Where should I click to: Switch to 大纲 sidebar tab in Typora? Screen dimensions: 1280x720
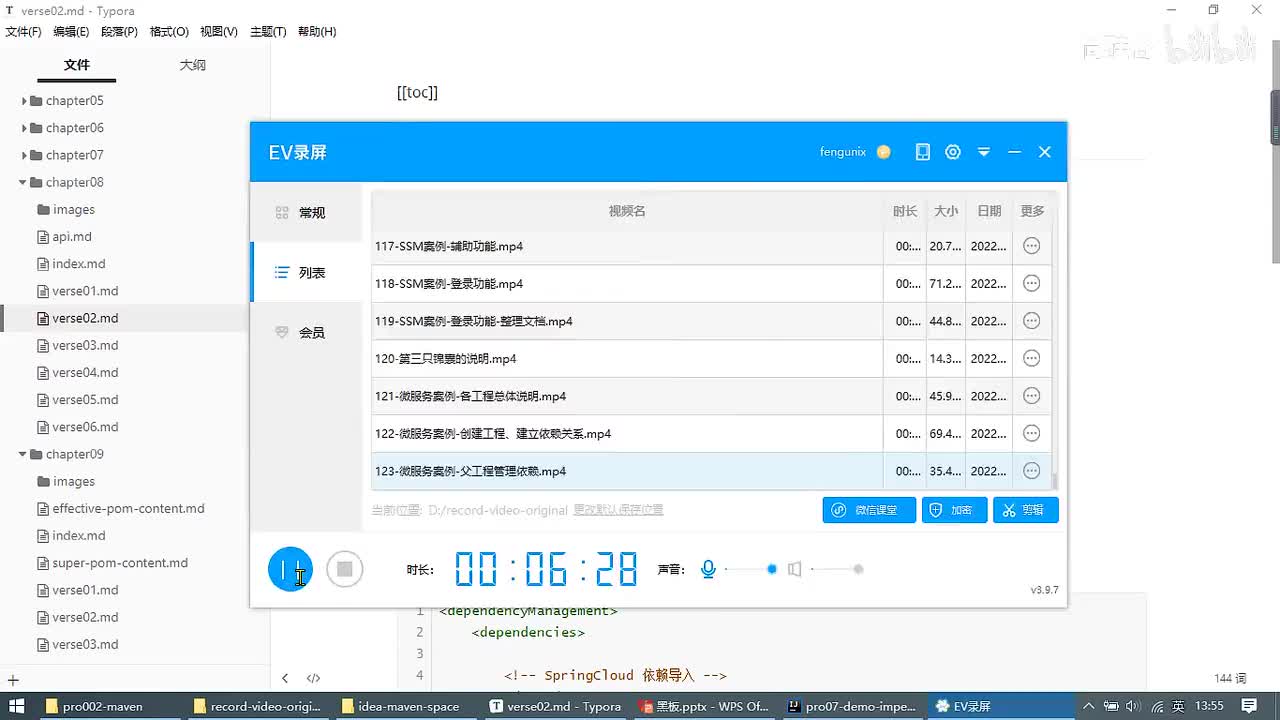pos(193,65)
